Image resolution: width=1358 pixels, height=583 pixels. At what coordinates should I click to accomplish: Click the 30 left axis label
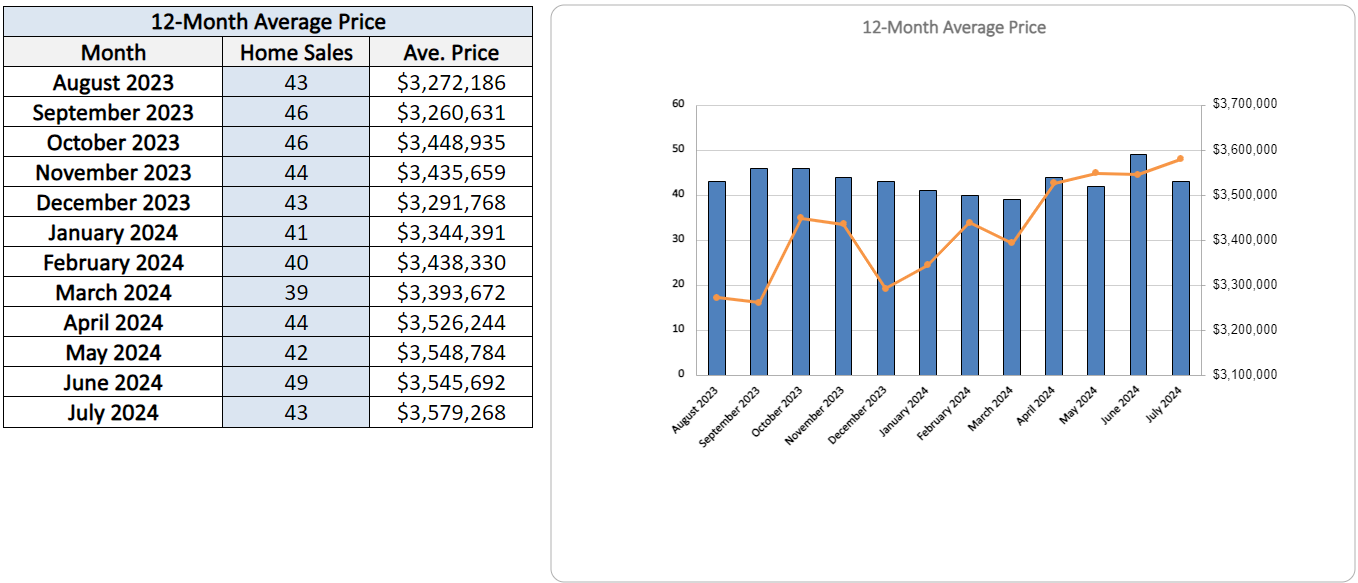(678, 239)
